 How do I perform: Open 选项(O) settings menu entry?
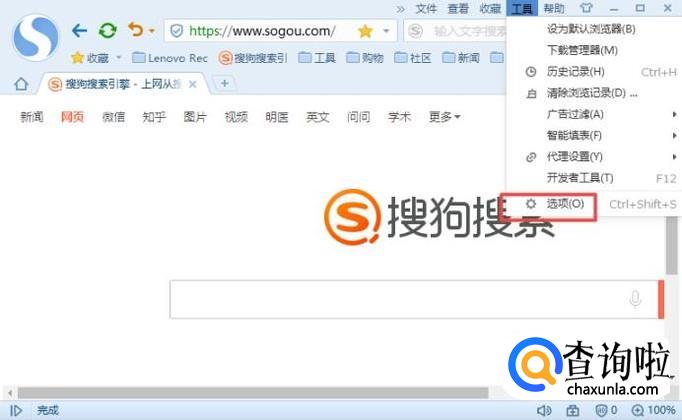coord(594,204)
